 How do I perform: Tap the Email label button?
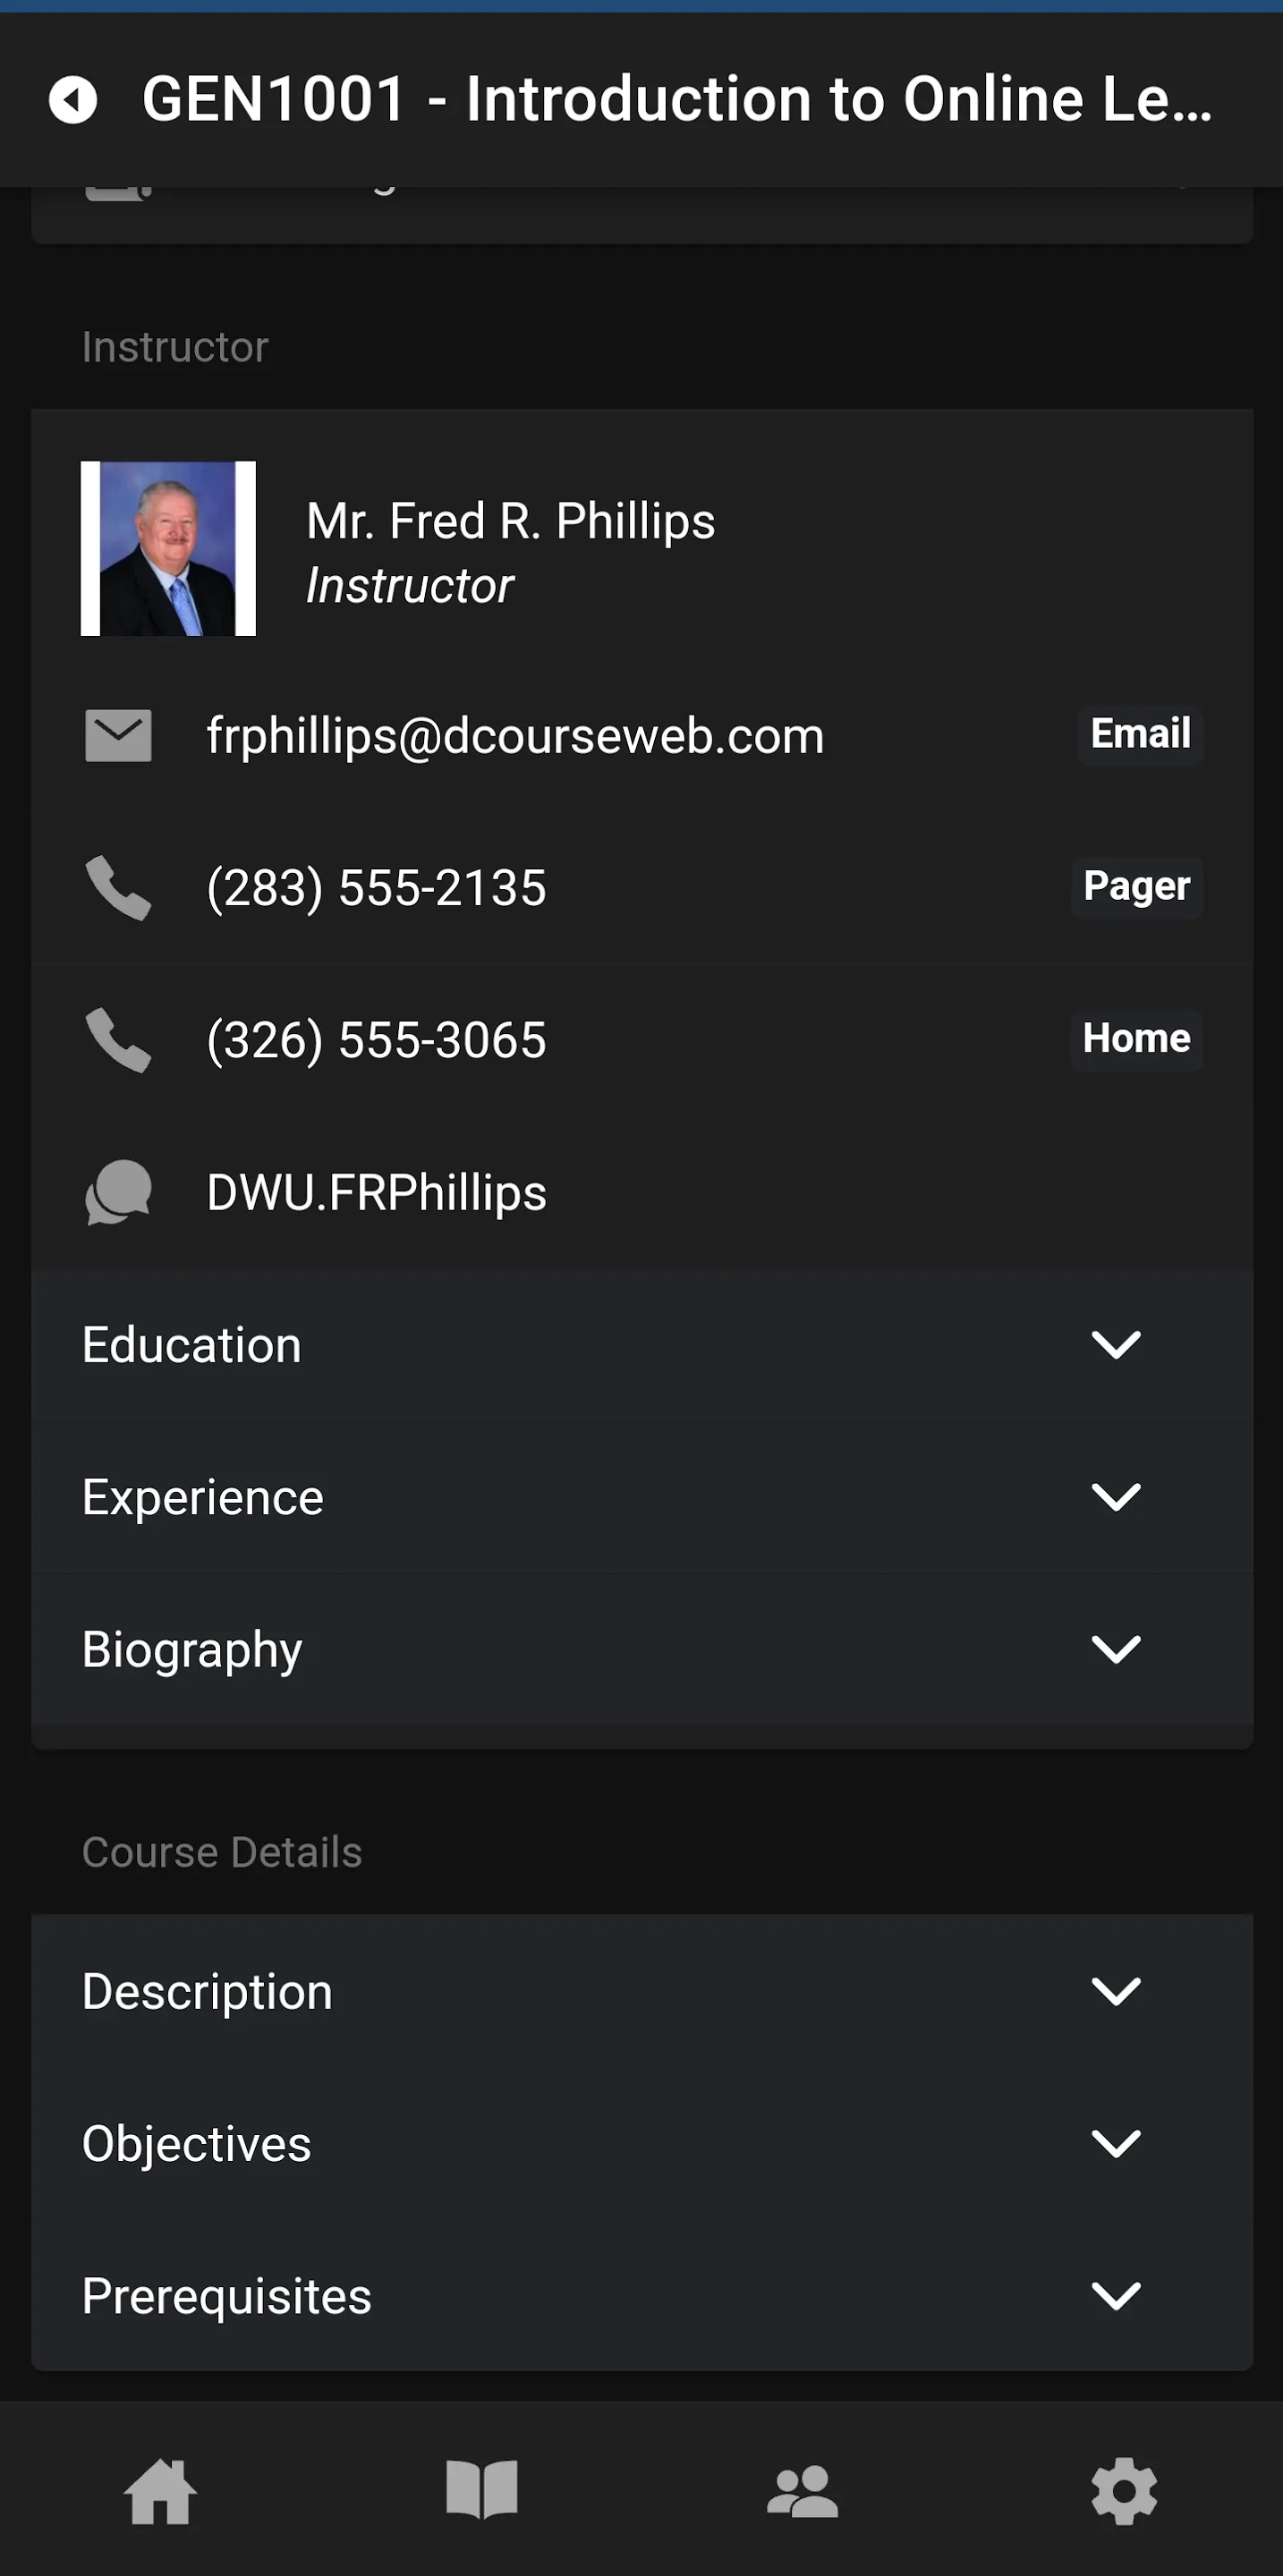coord(1140,735)
